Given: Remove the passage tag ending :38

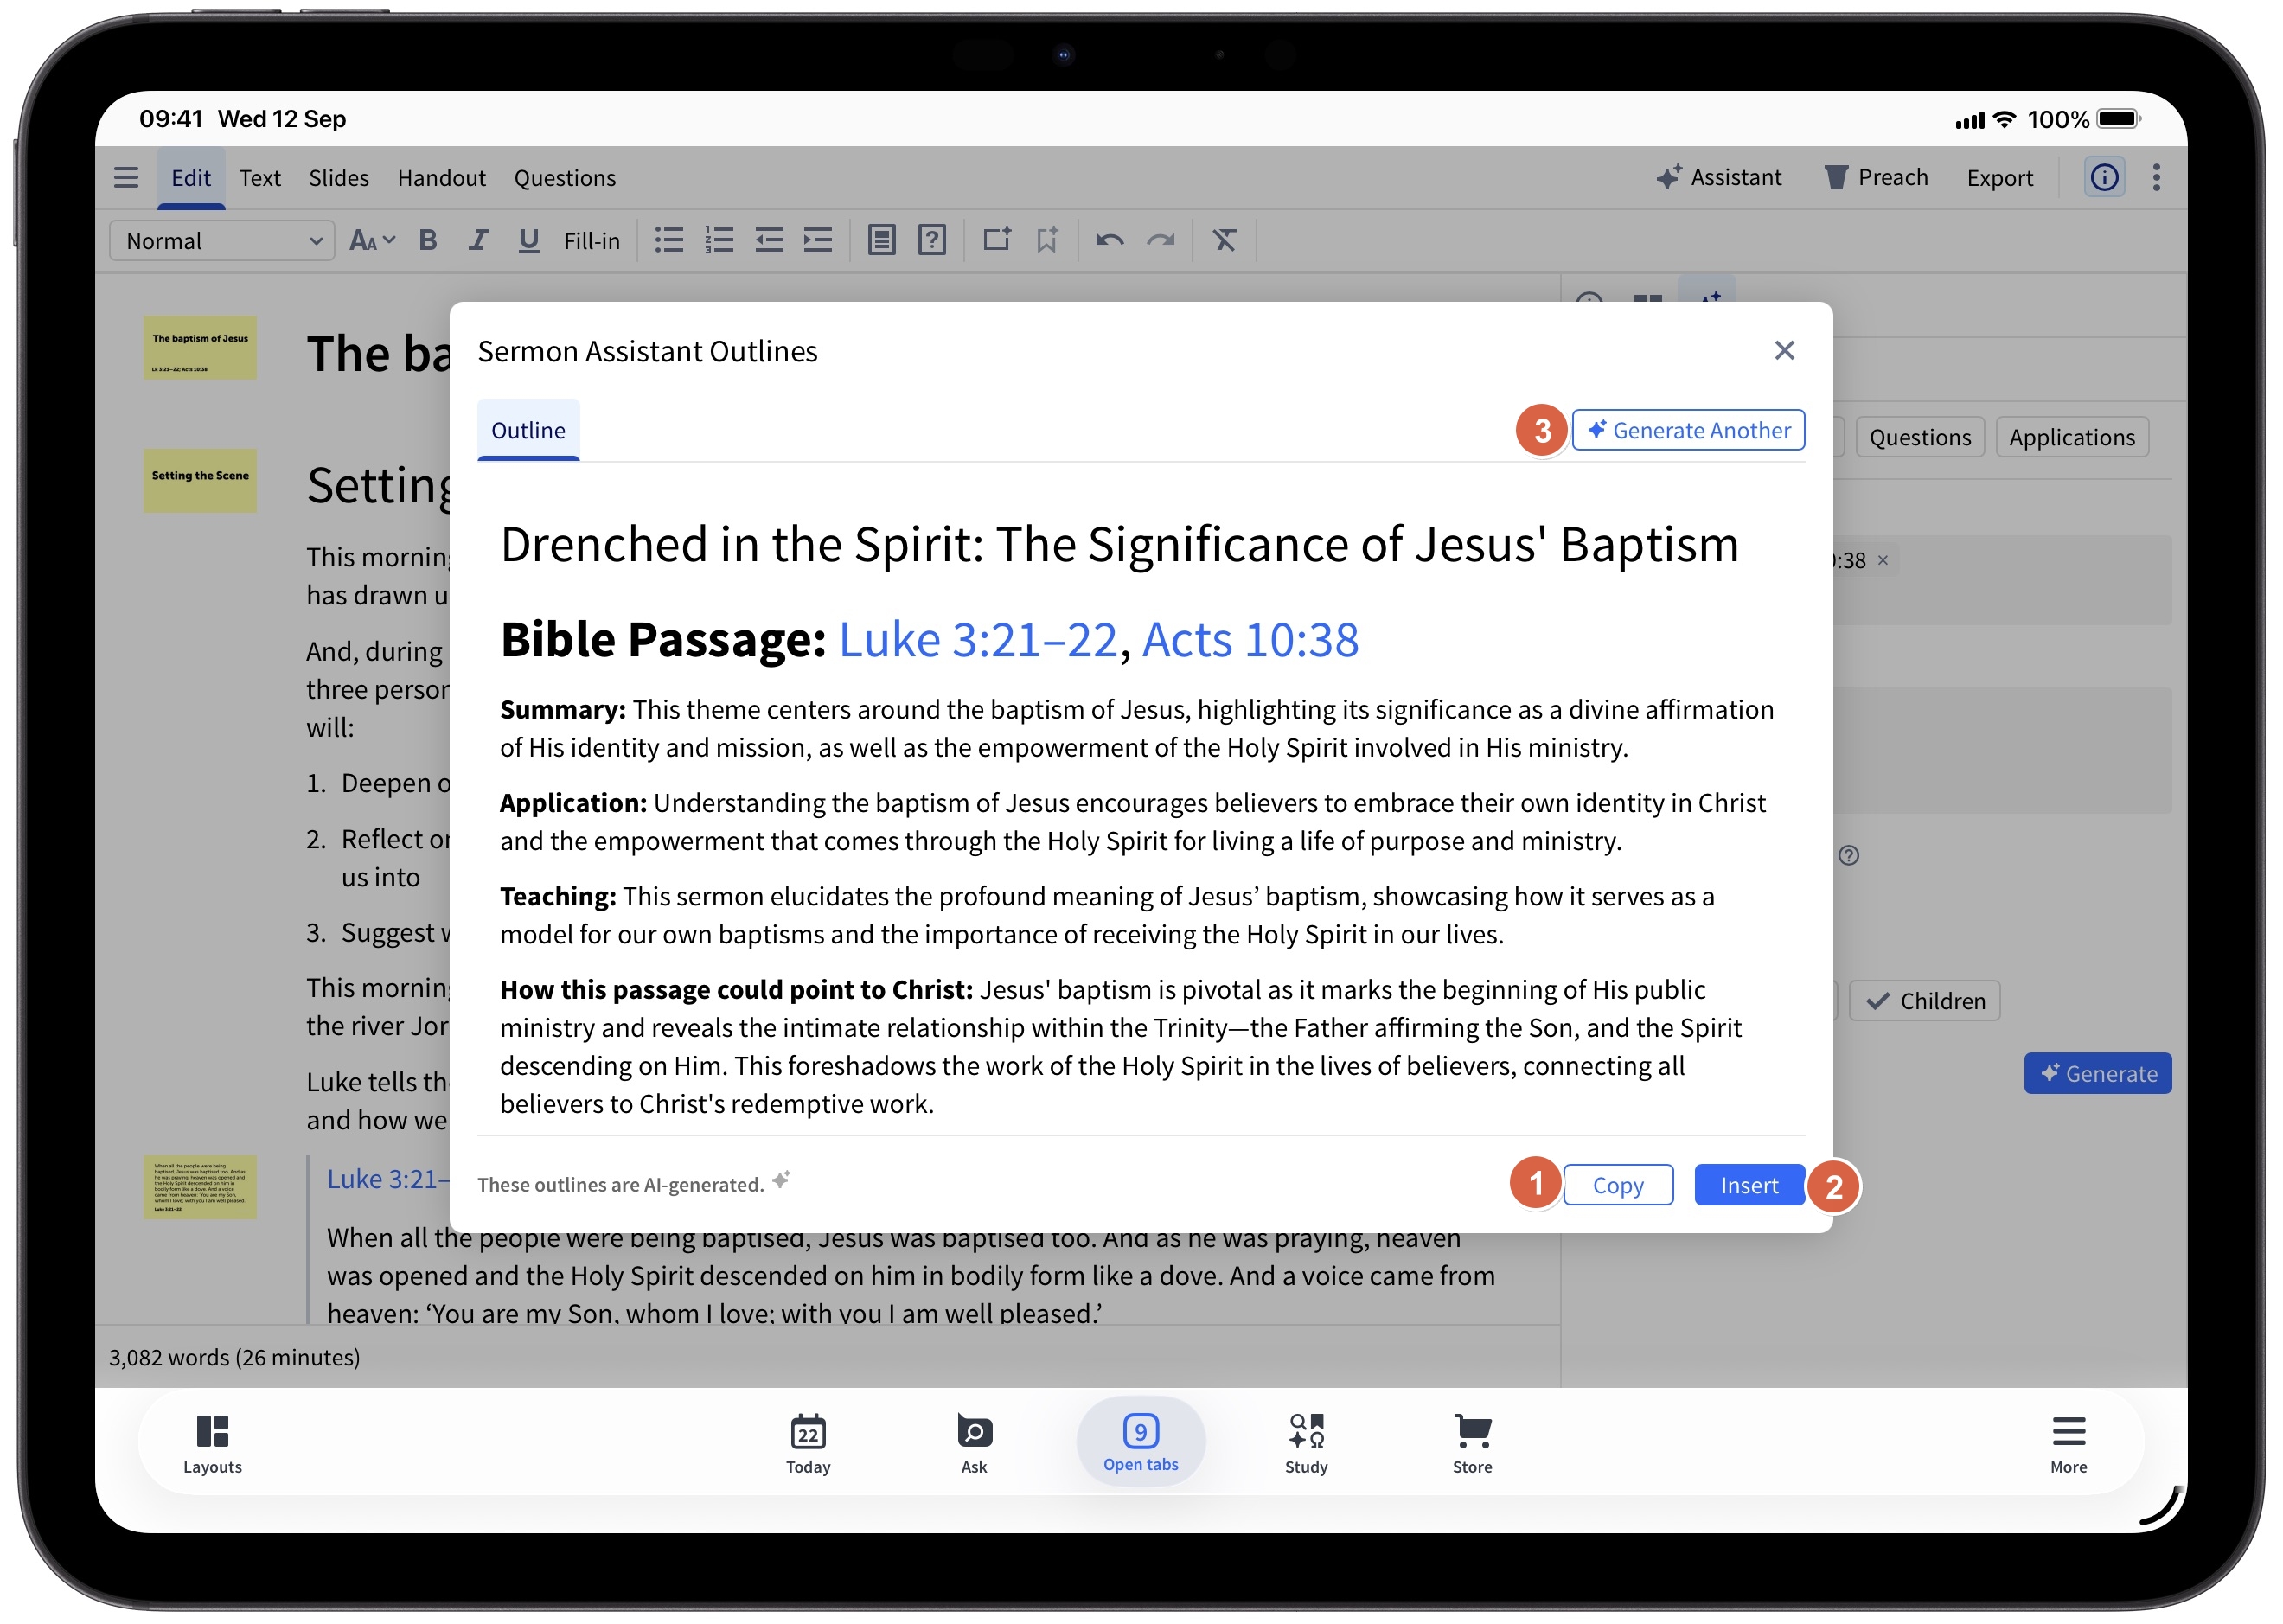Looking at the screenshot, I should [1883, 561].
